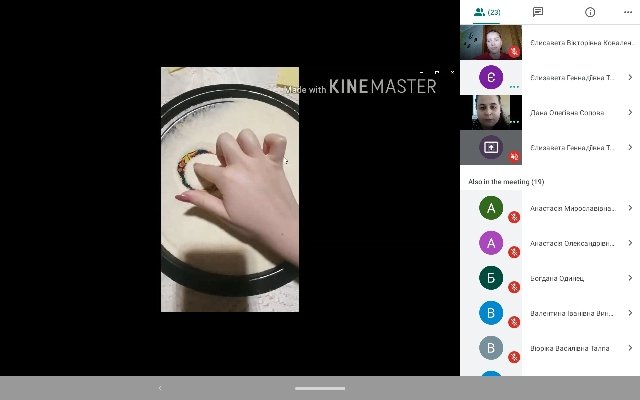Open the three-dot more options menu

tap(628, 12)
